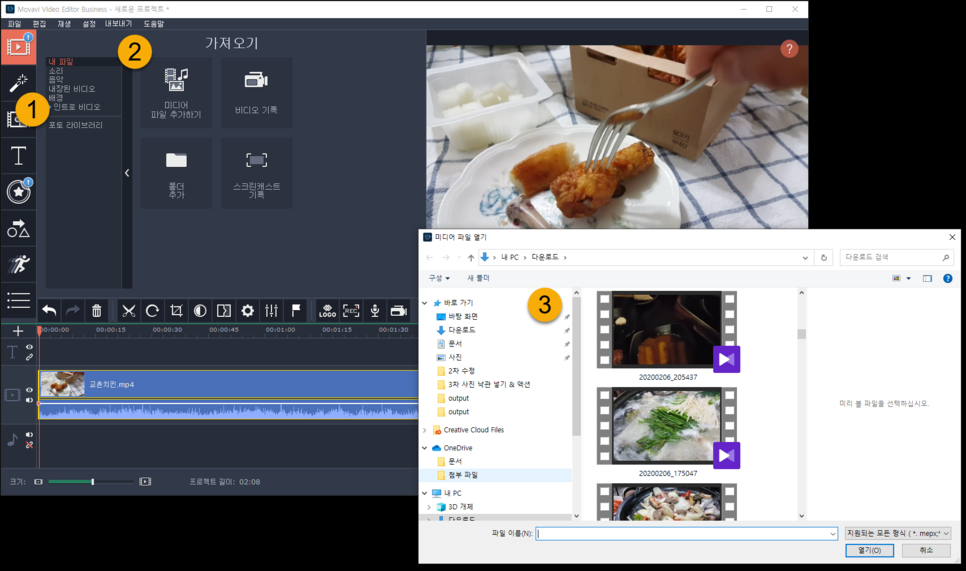Open the 파일 menu
The width and height of the screenshot is (966, 571).
(x=14, y=23)
